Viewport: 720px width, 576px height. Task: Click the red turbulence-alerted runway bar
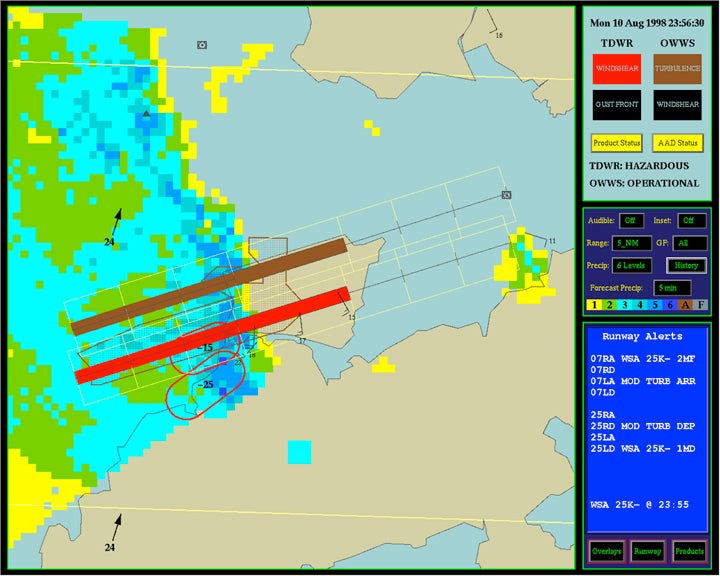(x=212, y=333)
